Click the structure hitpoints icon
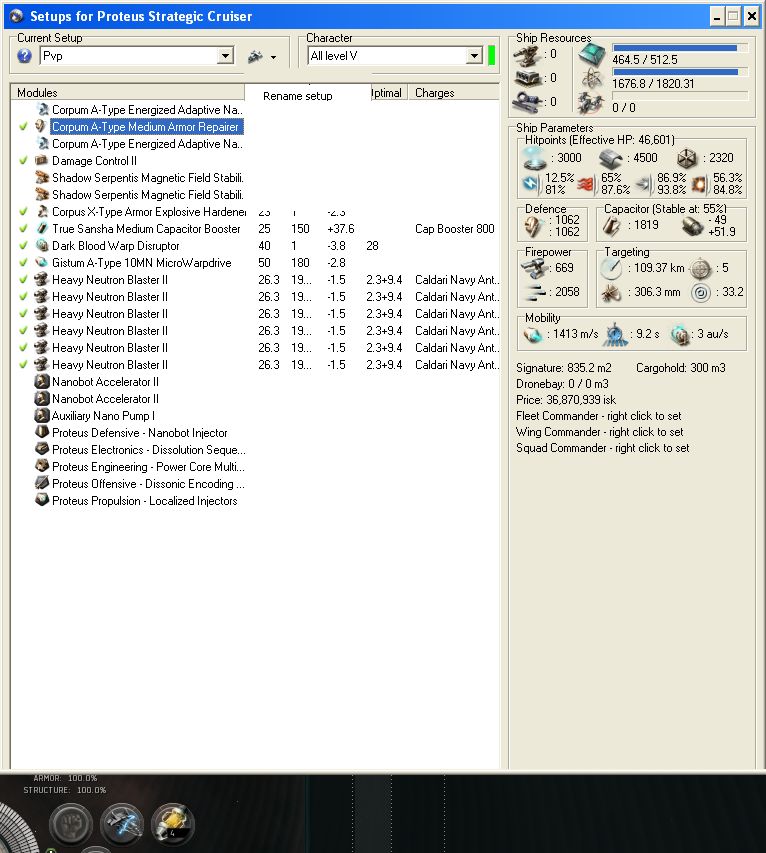 687,158
